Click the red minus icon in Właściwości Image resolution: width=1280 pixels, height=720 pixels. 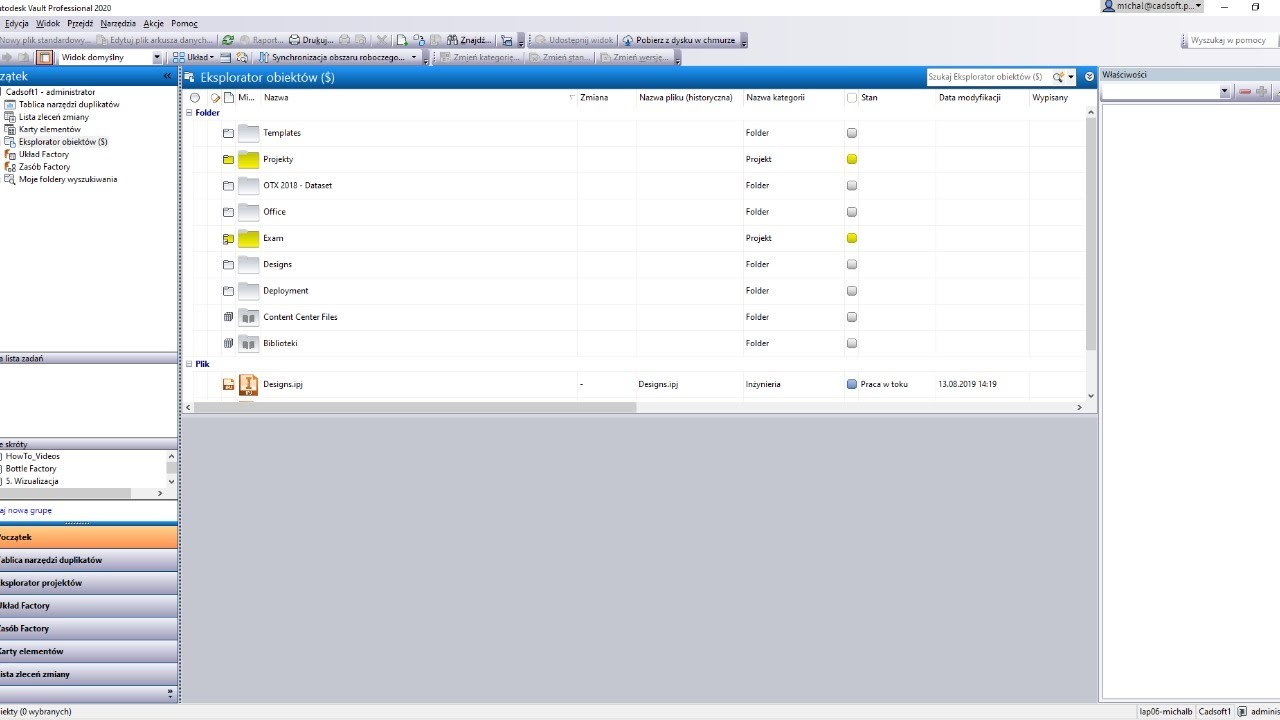[x=1245, y=91]
